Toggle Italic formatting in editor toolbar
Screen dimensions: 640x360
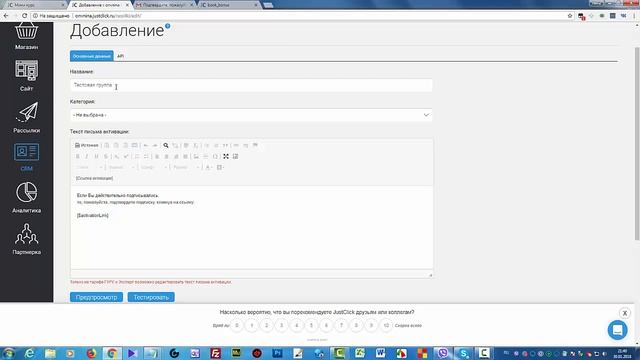tap(87, 156)
